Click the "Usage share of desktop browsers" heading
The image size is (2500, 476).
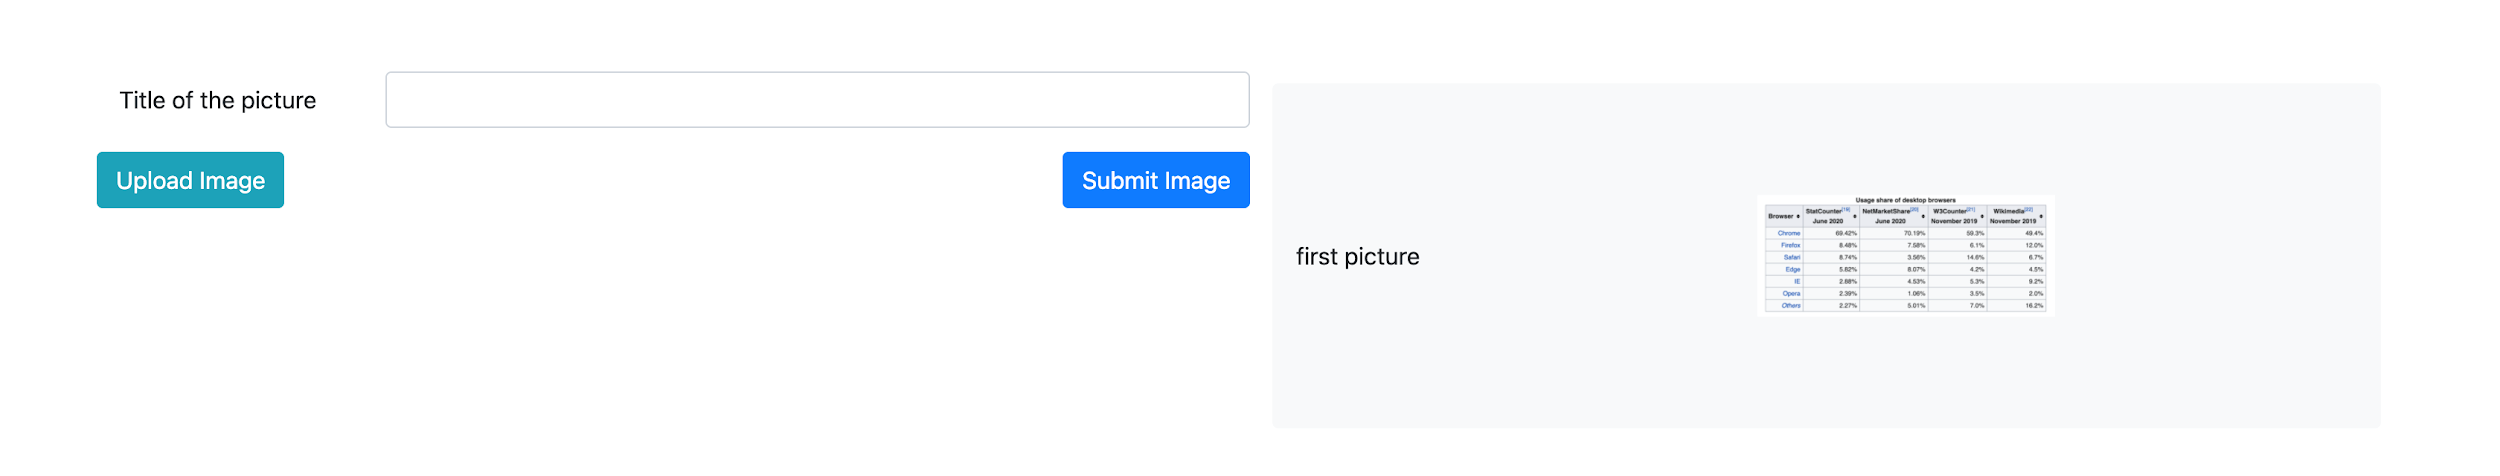point(1905,200)
